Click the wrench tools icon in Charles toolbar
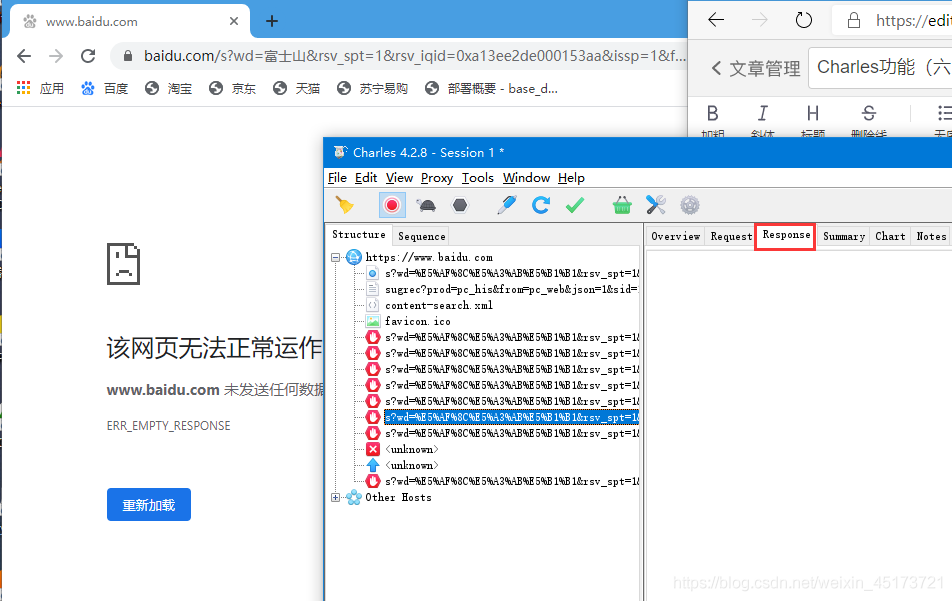The image size is (952, 601). pos(654,205)
